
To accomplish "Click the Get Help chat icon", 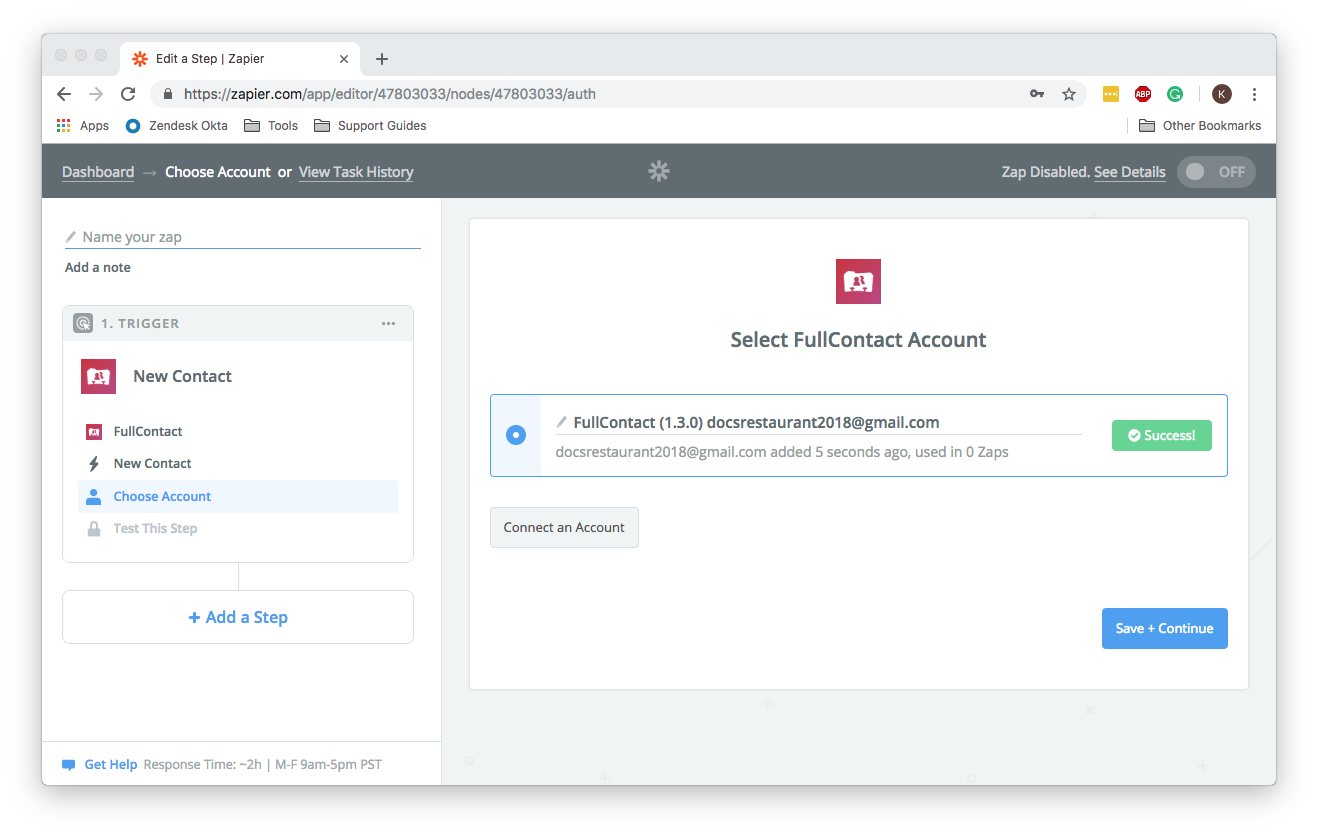I will 69,765.
